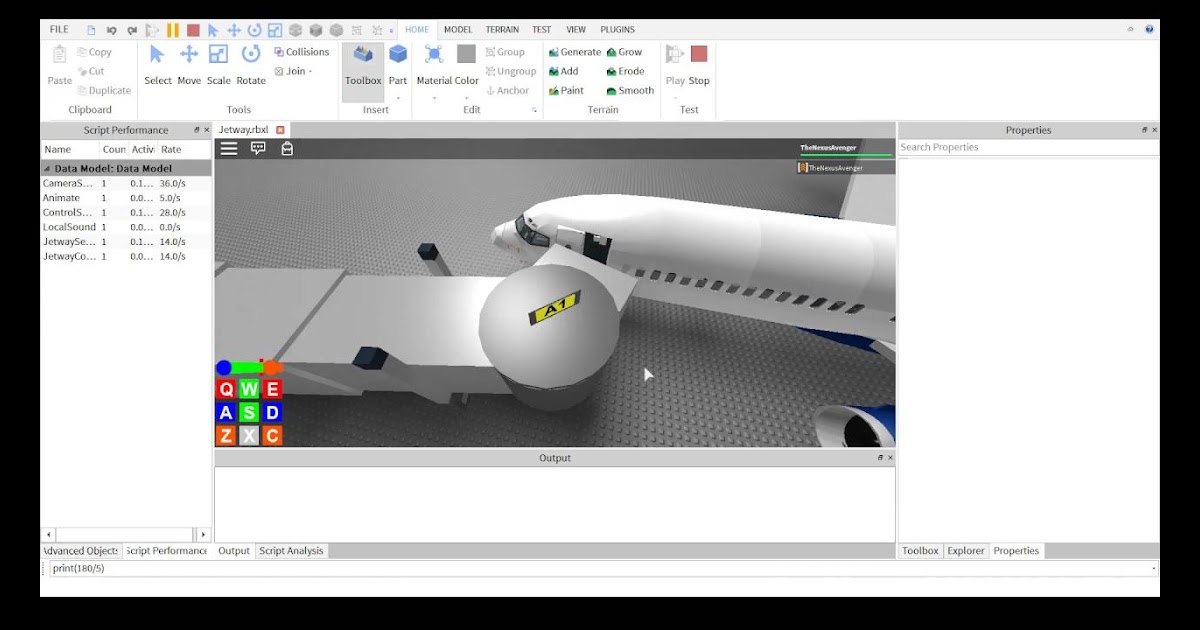Select the small Rotate icon in quick access bar

254,30
